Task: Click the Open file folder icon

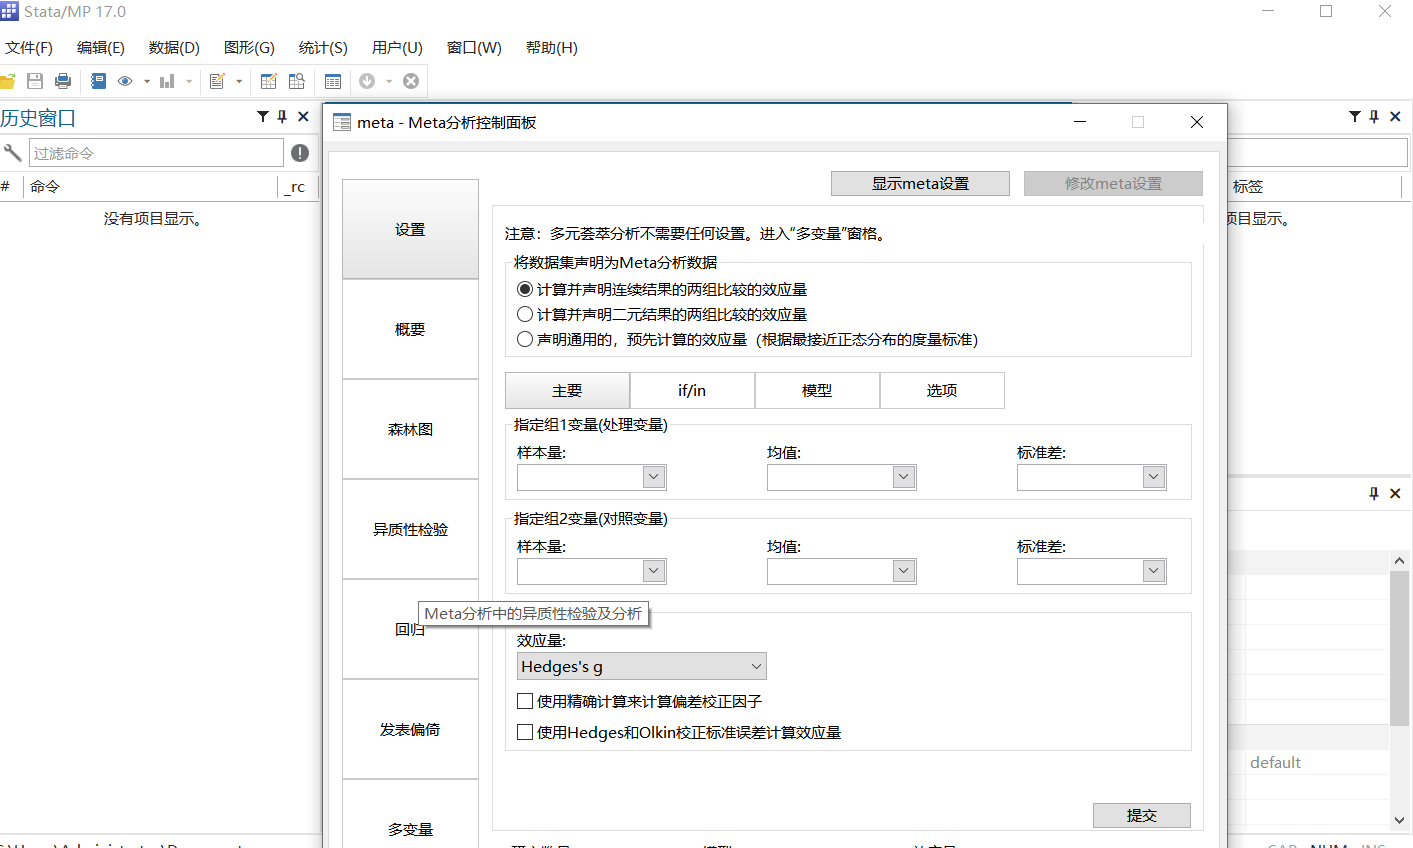Action: [x=6, y=81]
